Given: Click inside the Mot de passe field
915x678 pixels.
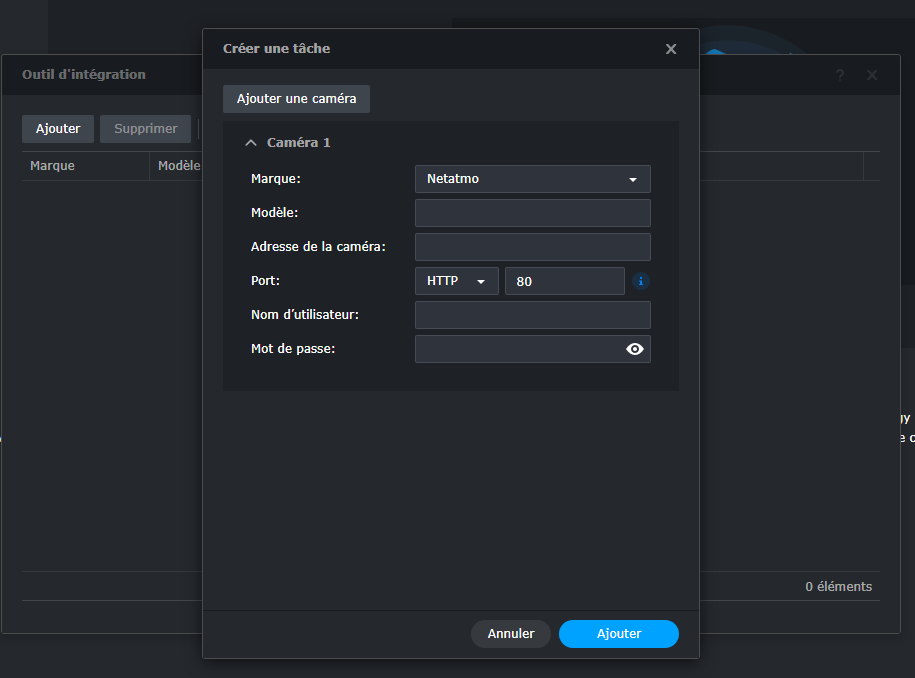Looking at the screenshot, I should tap(517, 349).
